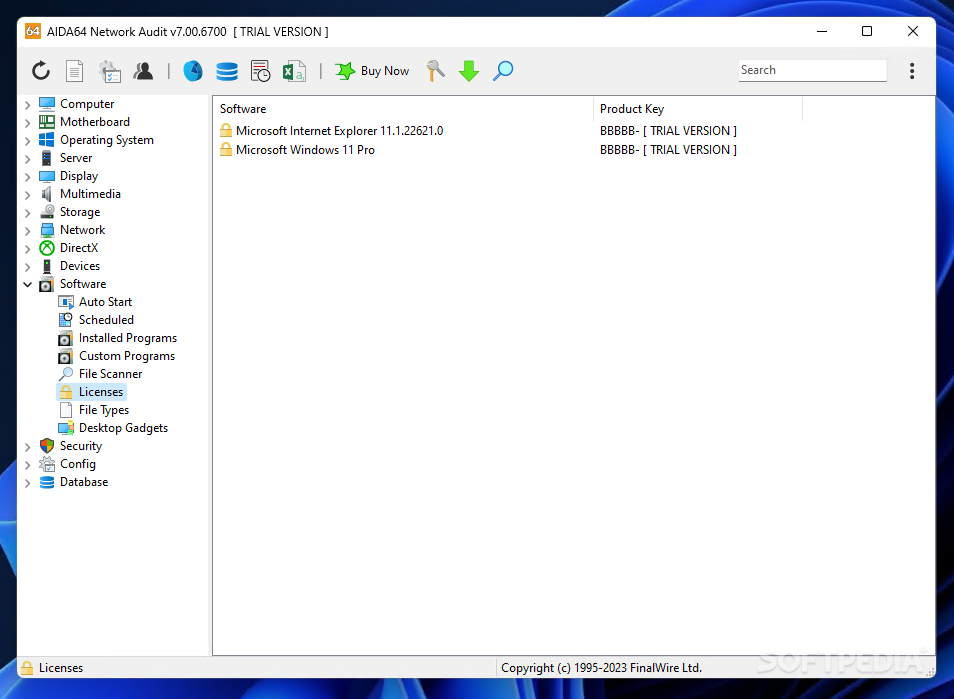This screenshot has height=699, width=954.
Task: Select Auto Start under Software
Action: coord(105,302)
